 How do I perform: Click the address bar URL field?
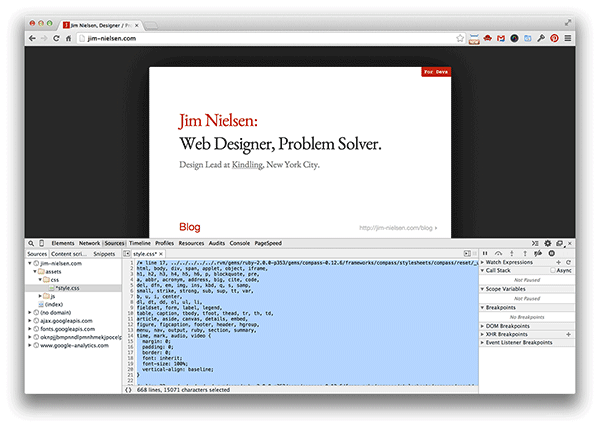point(268,38)
